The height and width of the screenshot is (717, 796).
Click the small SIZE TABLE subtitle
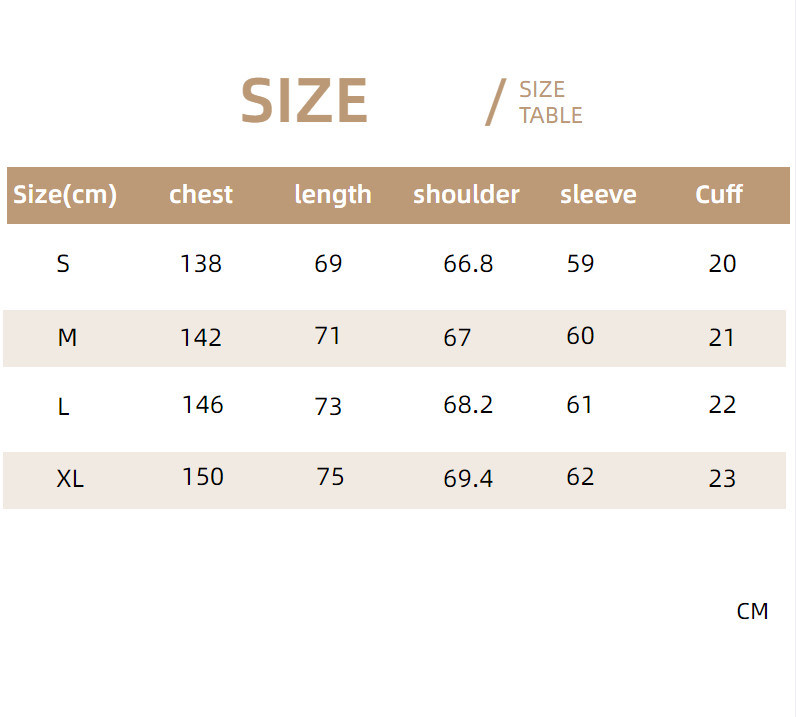pos(550,103)
